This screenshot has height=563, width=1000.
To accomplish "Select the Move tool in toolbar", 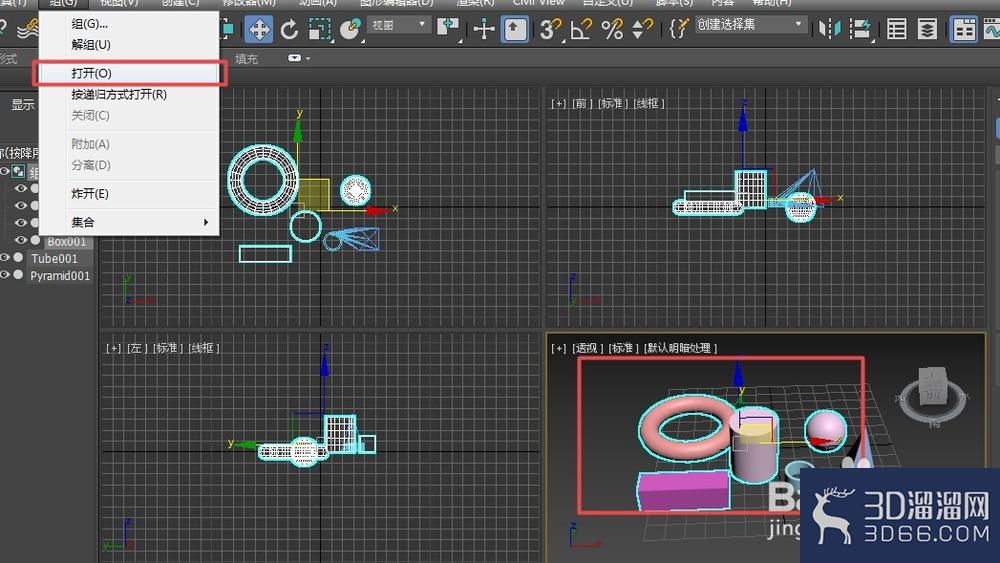I will coord(259,29).
